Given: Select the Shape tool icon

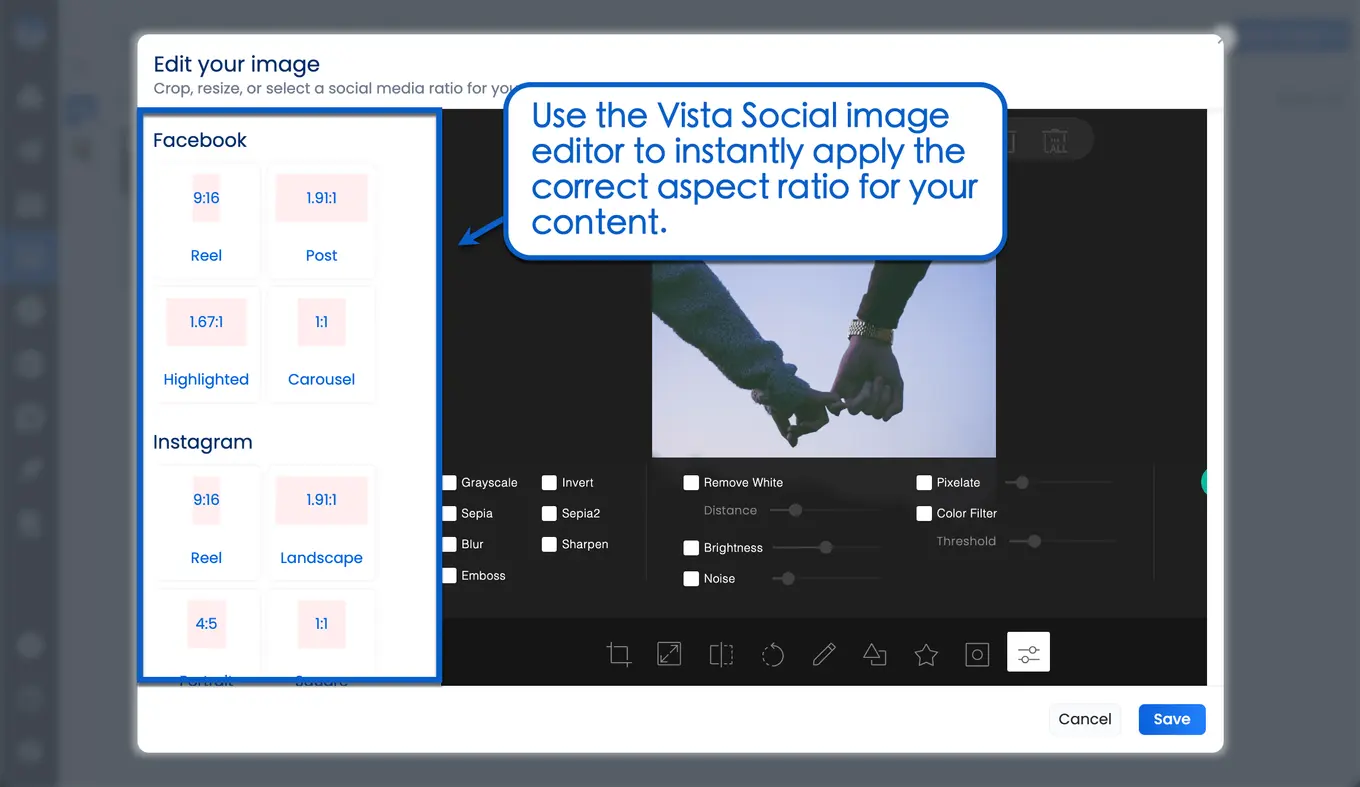Looking at the screenshot, I should tap(875, 654).
